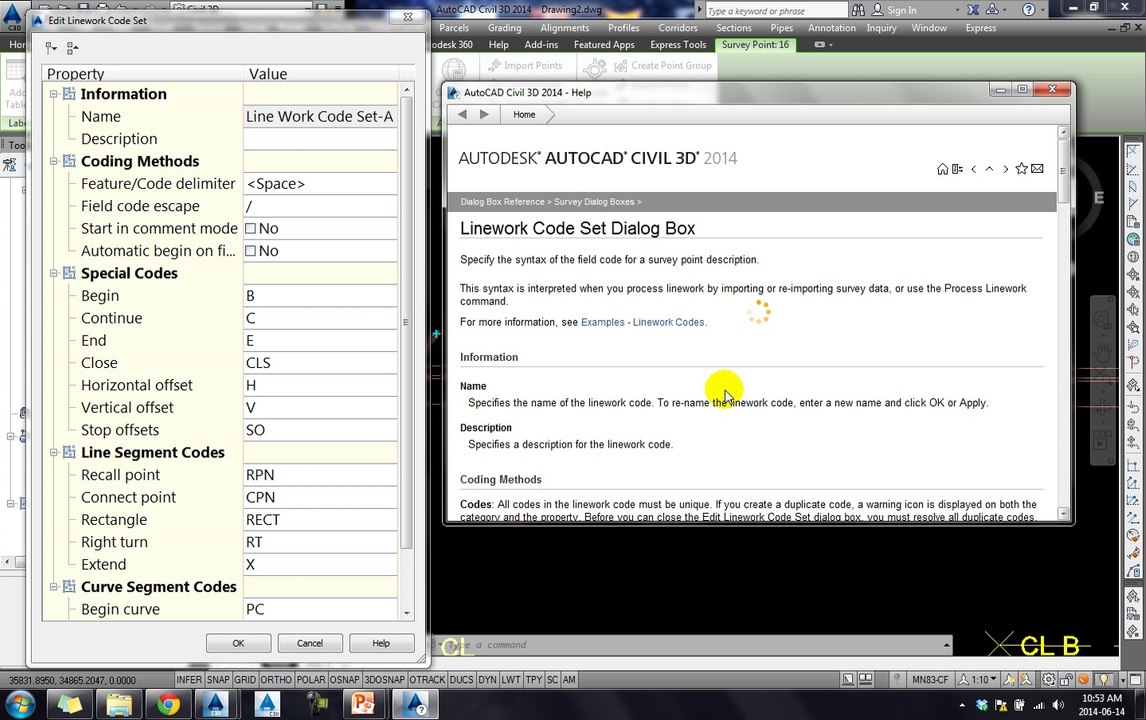Open the Featured Apps tab
Screen dimensions: 1146x720
point(604,45)
